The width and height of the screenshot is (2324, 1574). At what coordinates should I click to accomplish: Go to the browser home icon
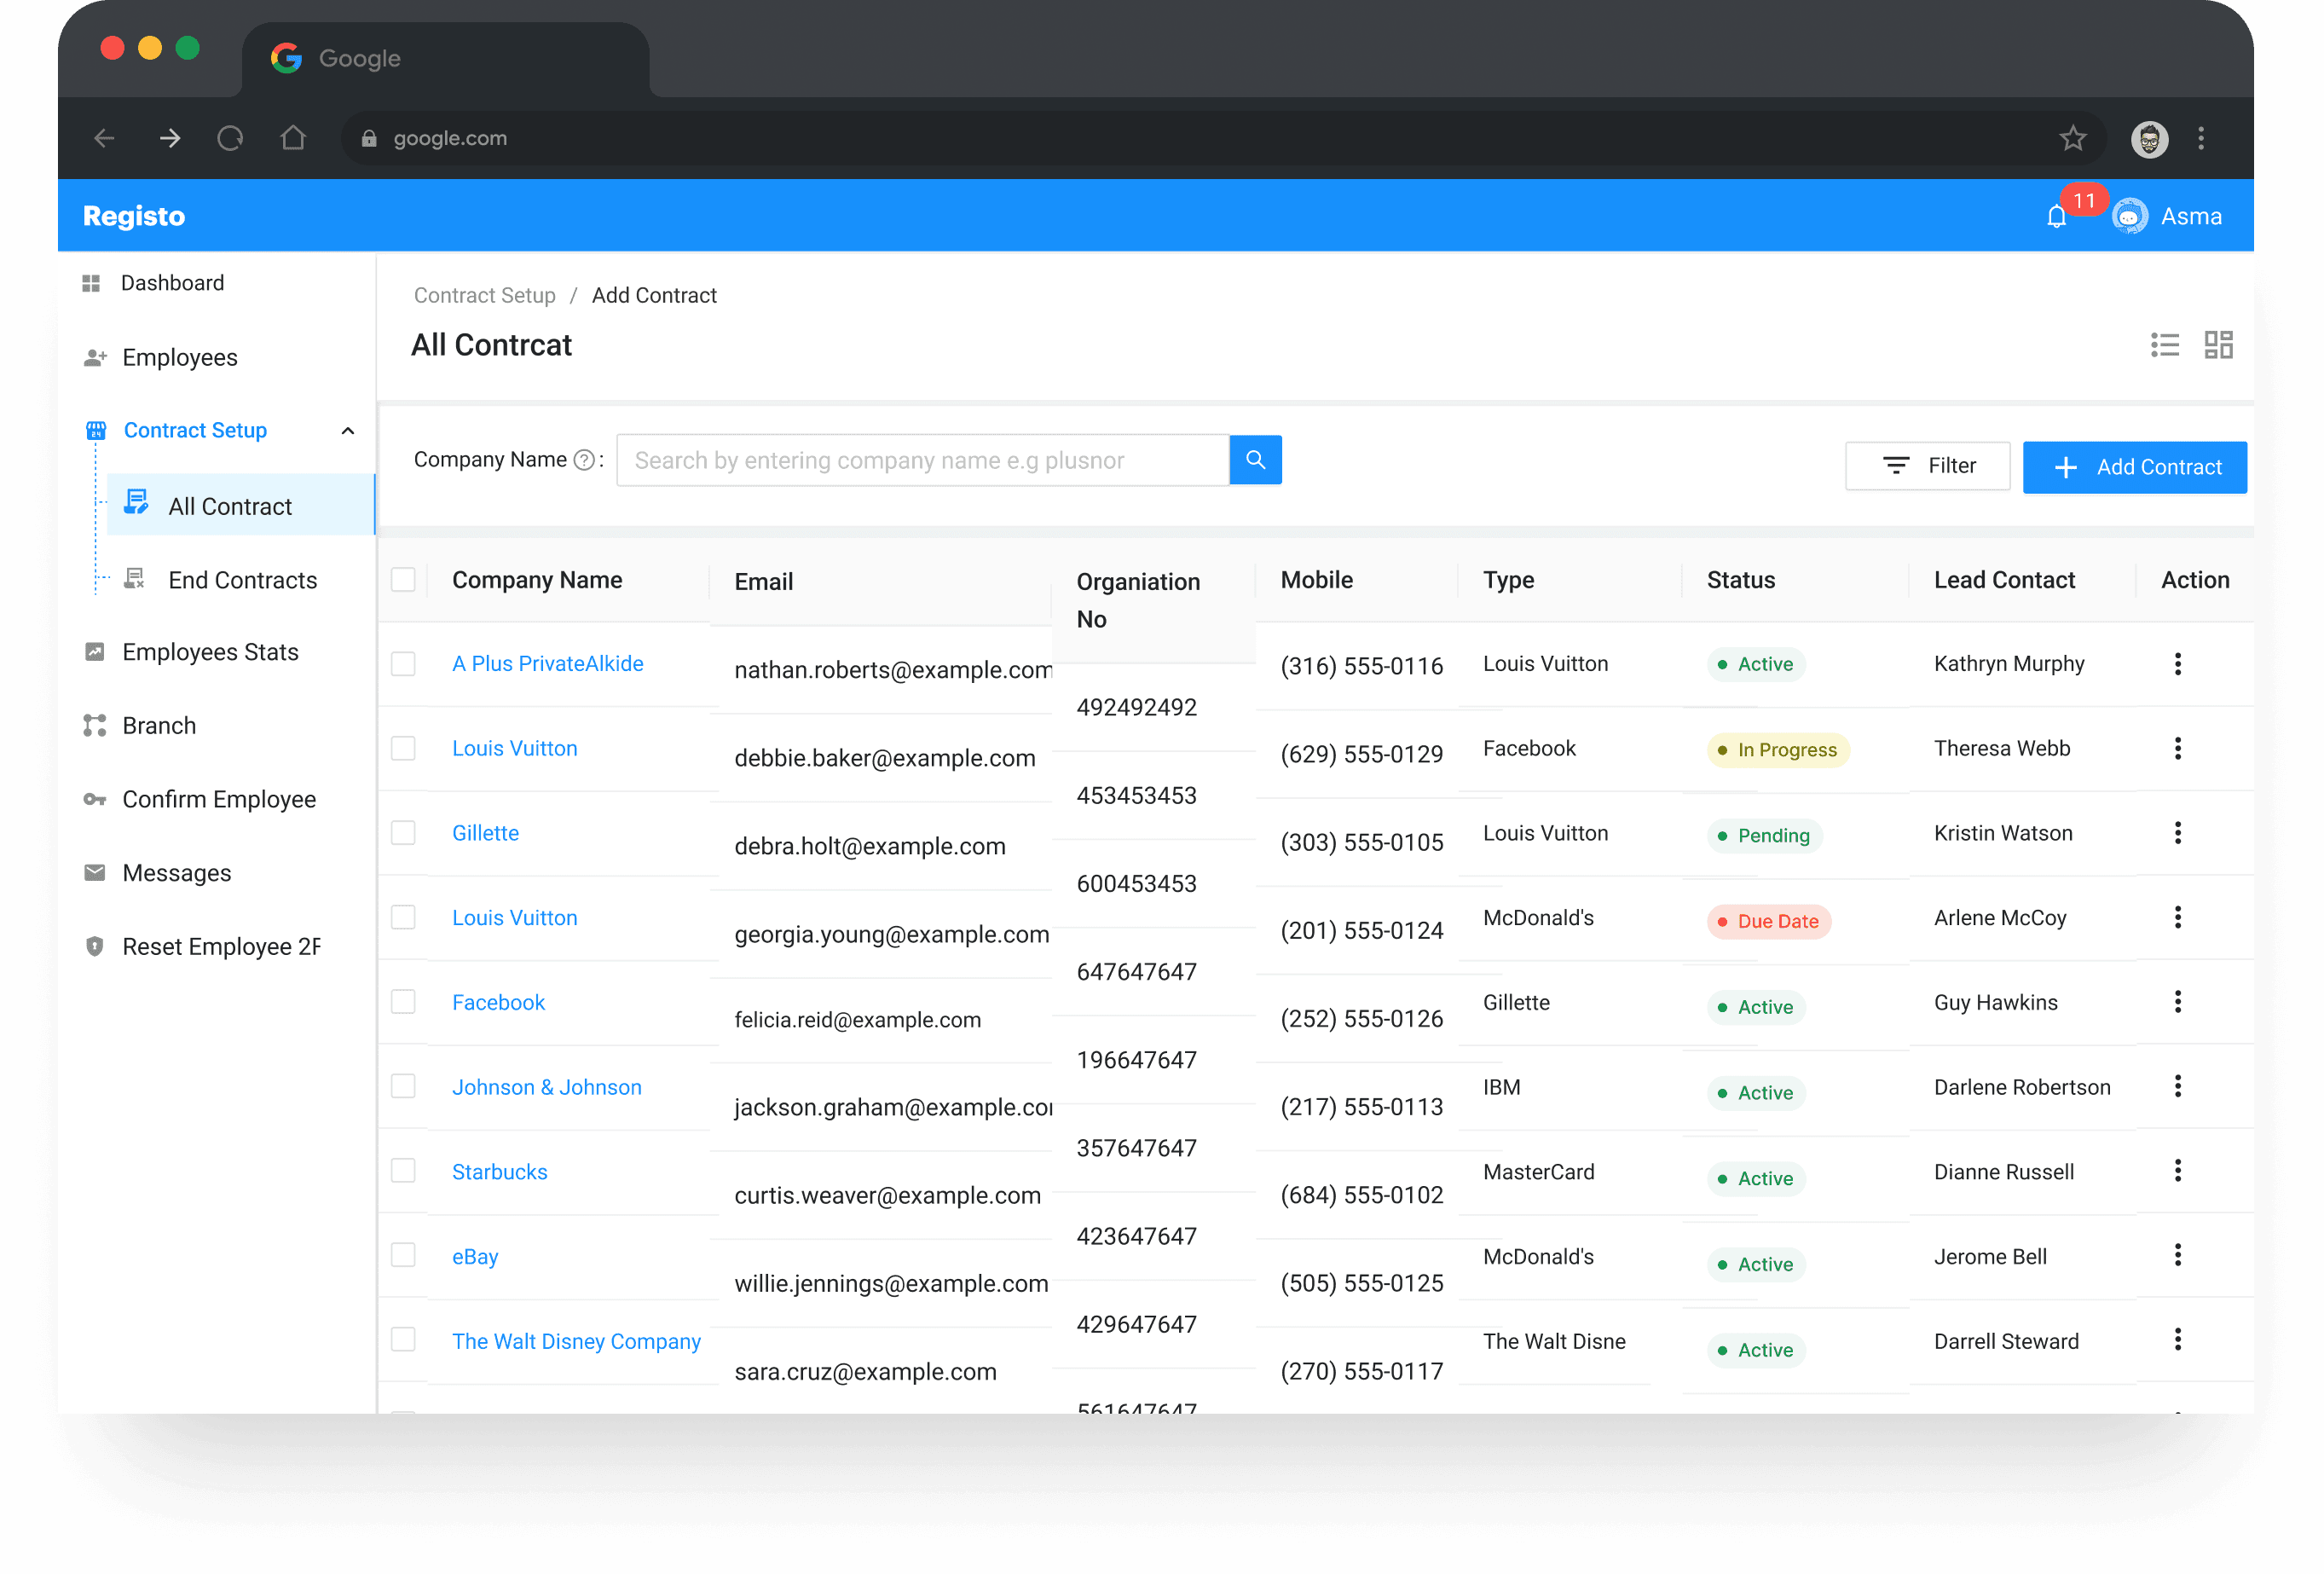(x=293, y=138)
